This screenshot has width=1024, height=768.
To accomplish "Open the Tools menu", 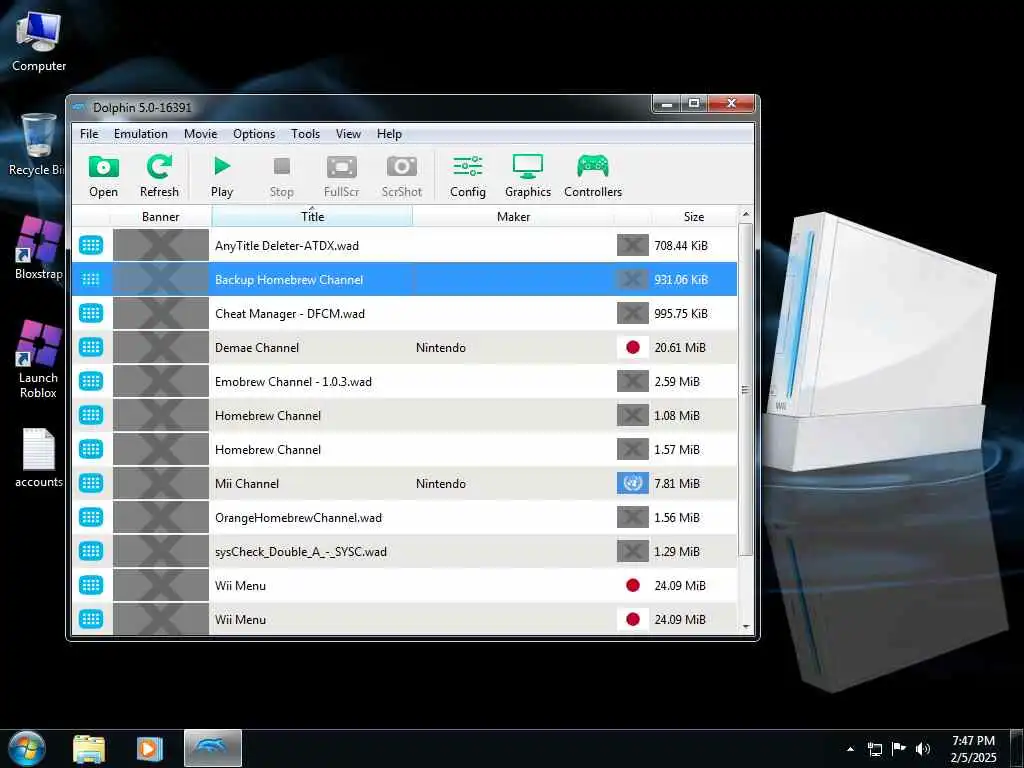I will [x=305, y=134].
